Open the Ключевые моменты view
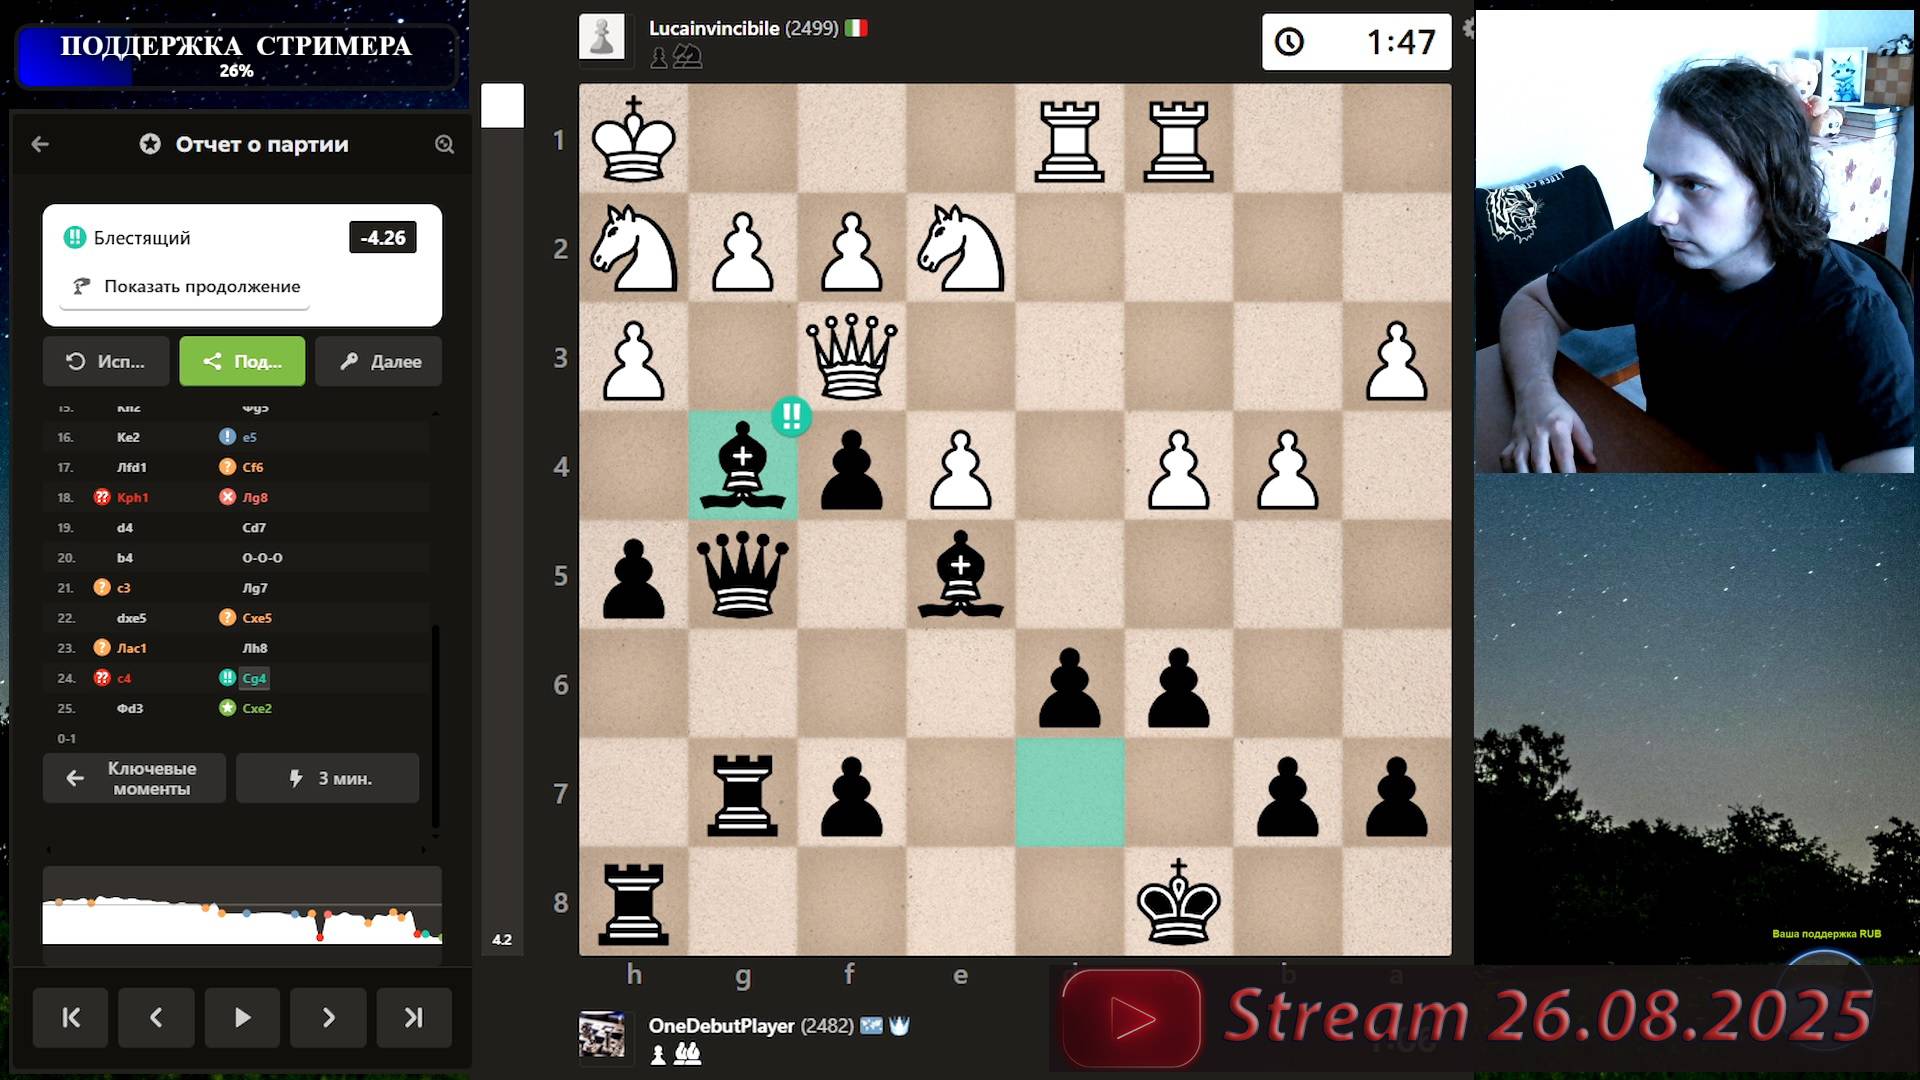 click(x=134, y=778)
